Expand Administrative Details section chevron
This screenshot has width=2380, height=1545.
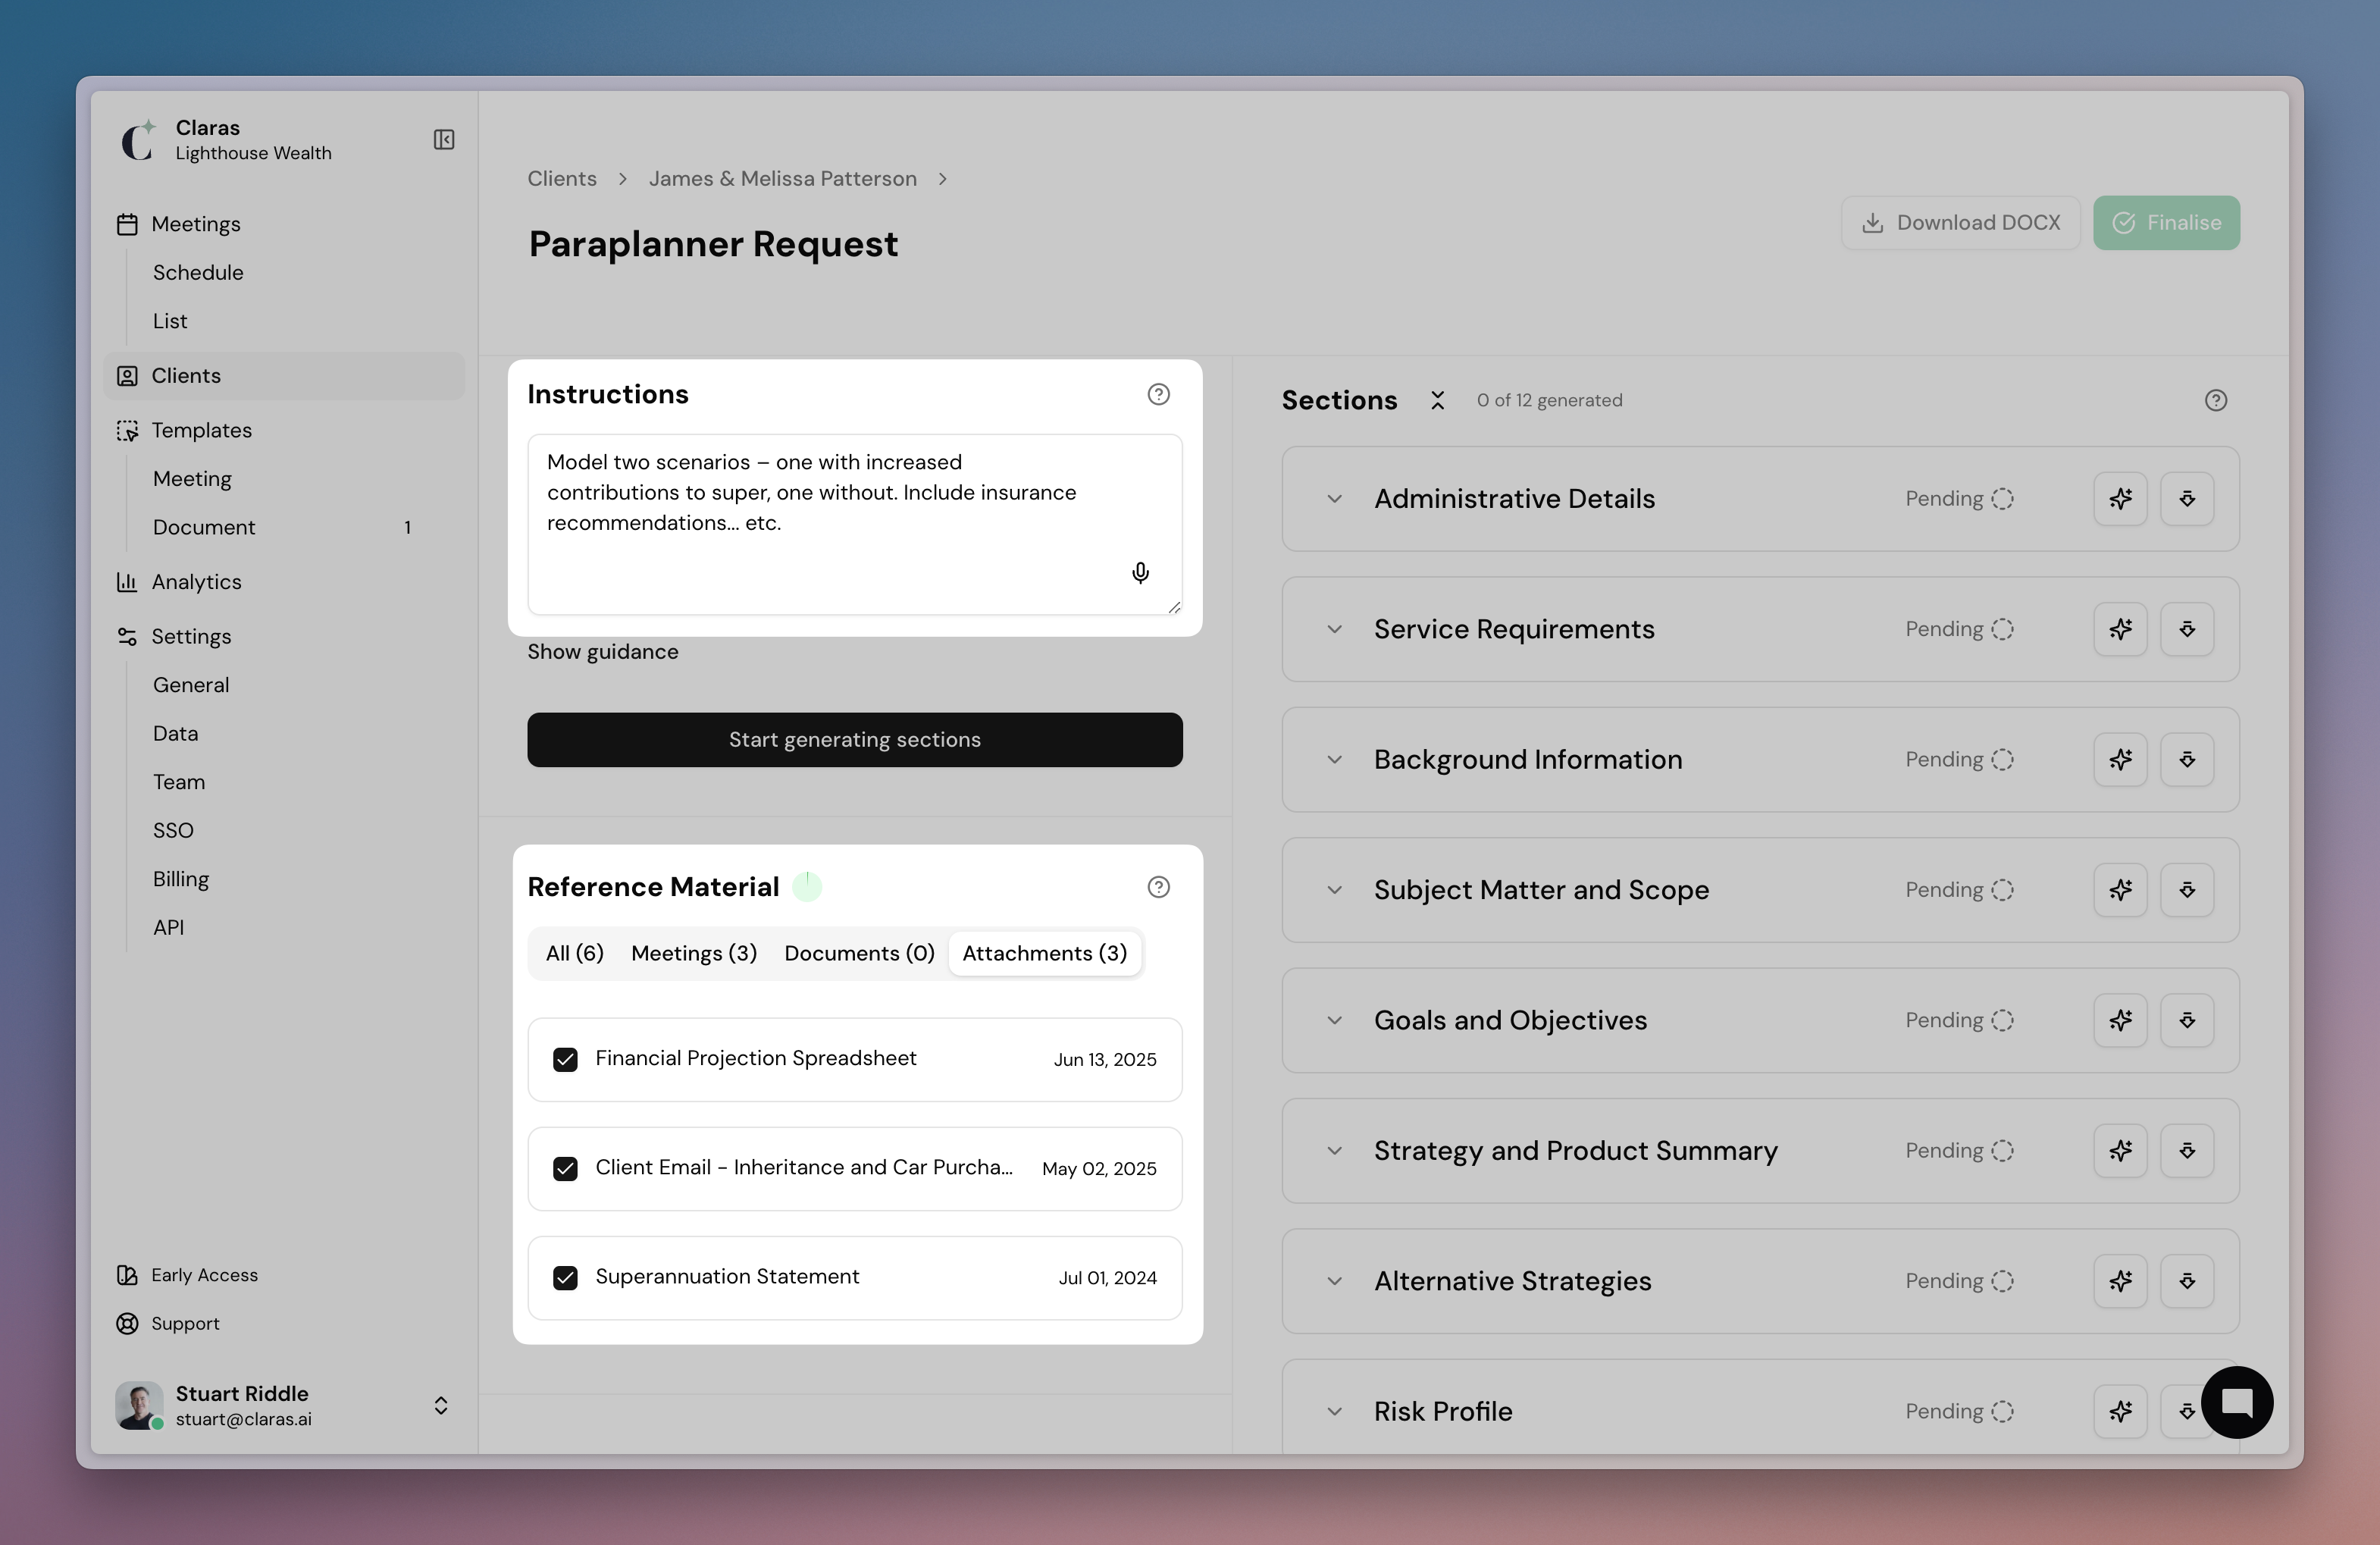1334,499
